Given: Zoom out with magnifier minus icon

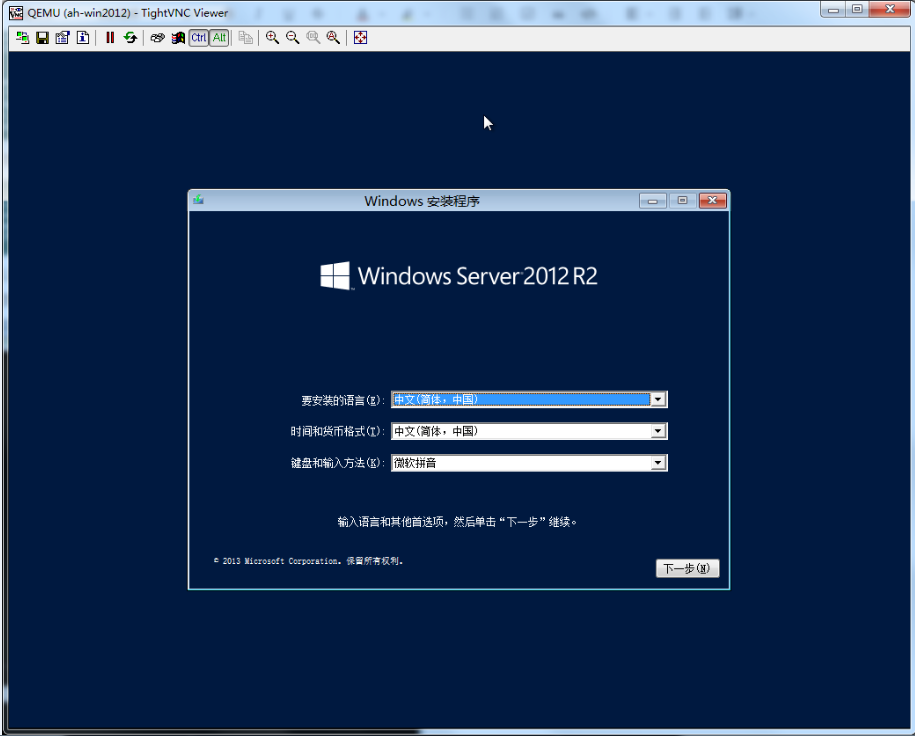Looking at the screenshot, I should coord(292,38).
